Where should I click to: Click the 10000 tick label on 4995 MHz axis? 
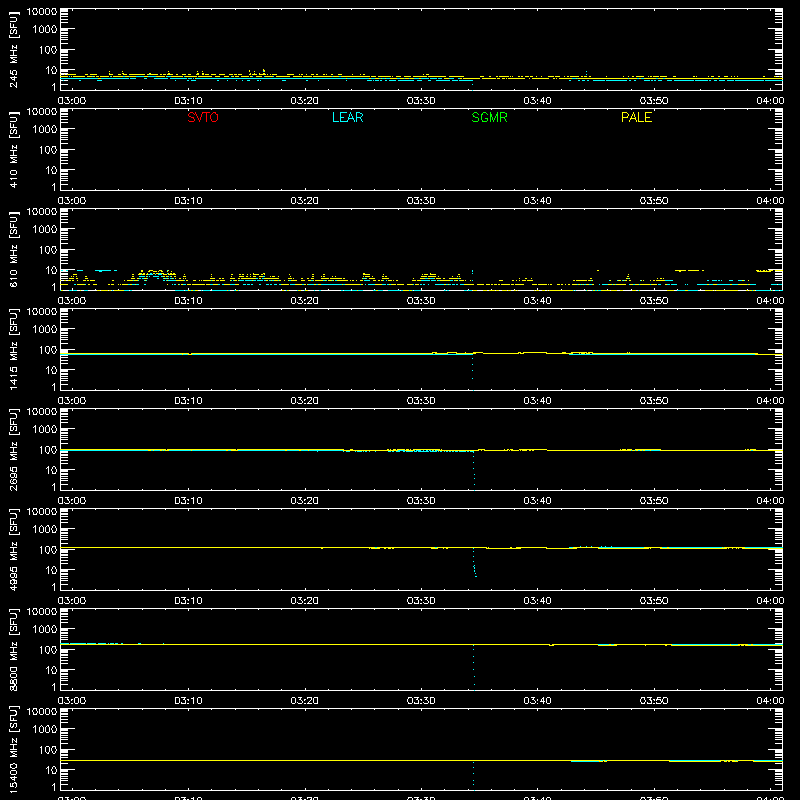click(x=42, y=512)
